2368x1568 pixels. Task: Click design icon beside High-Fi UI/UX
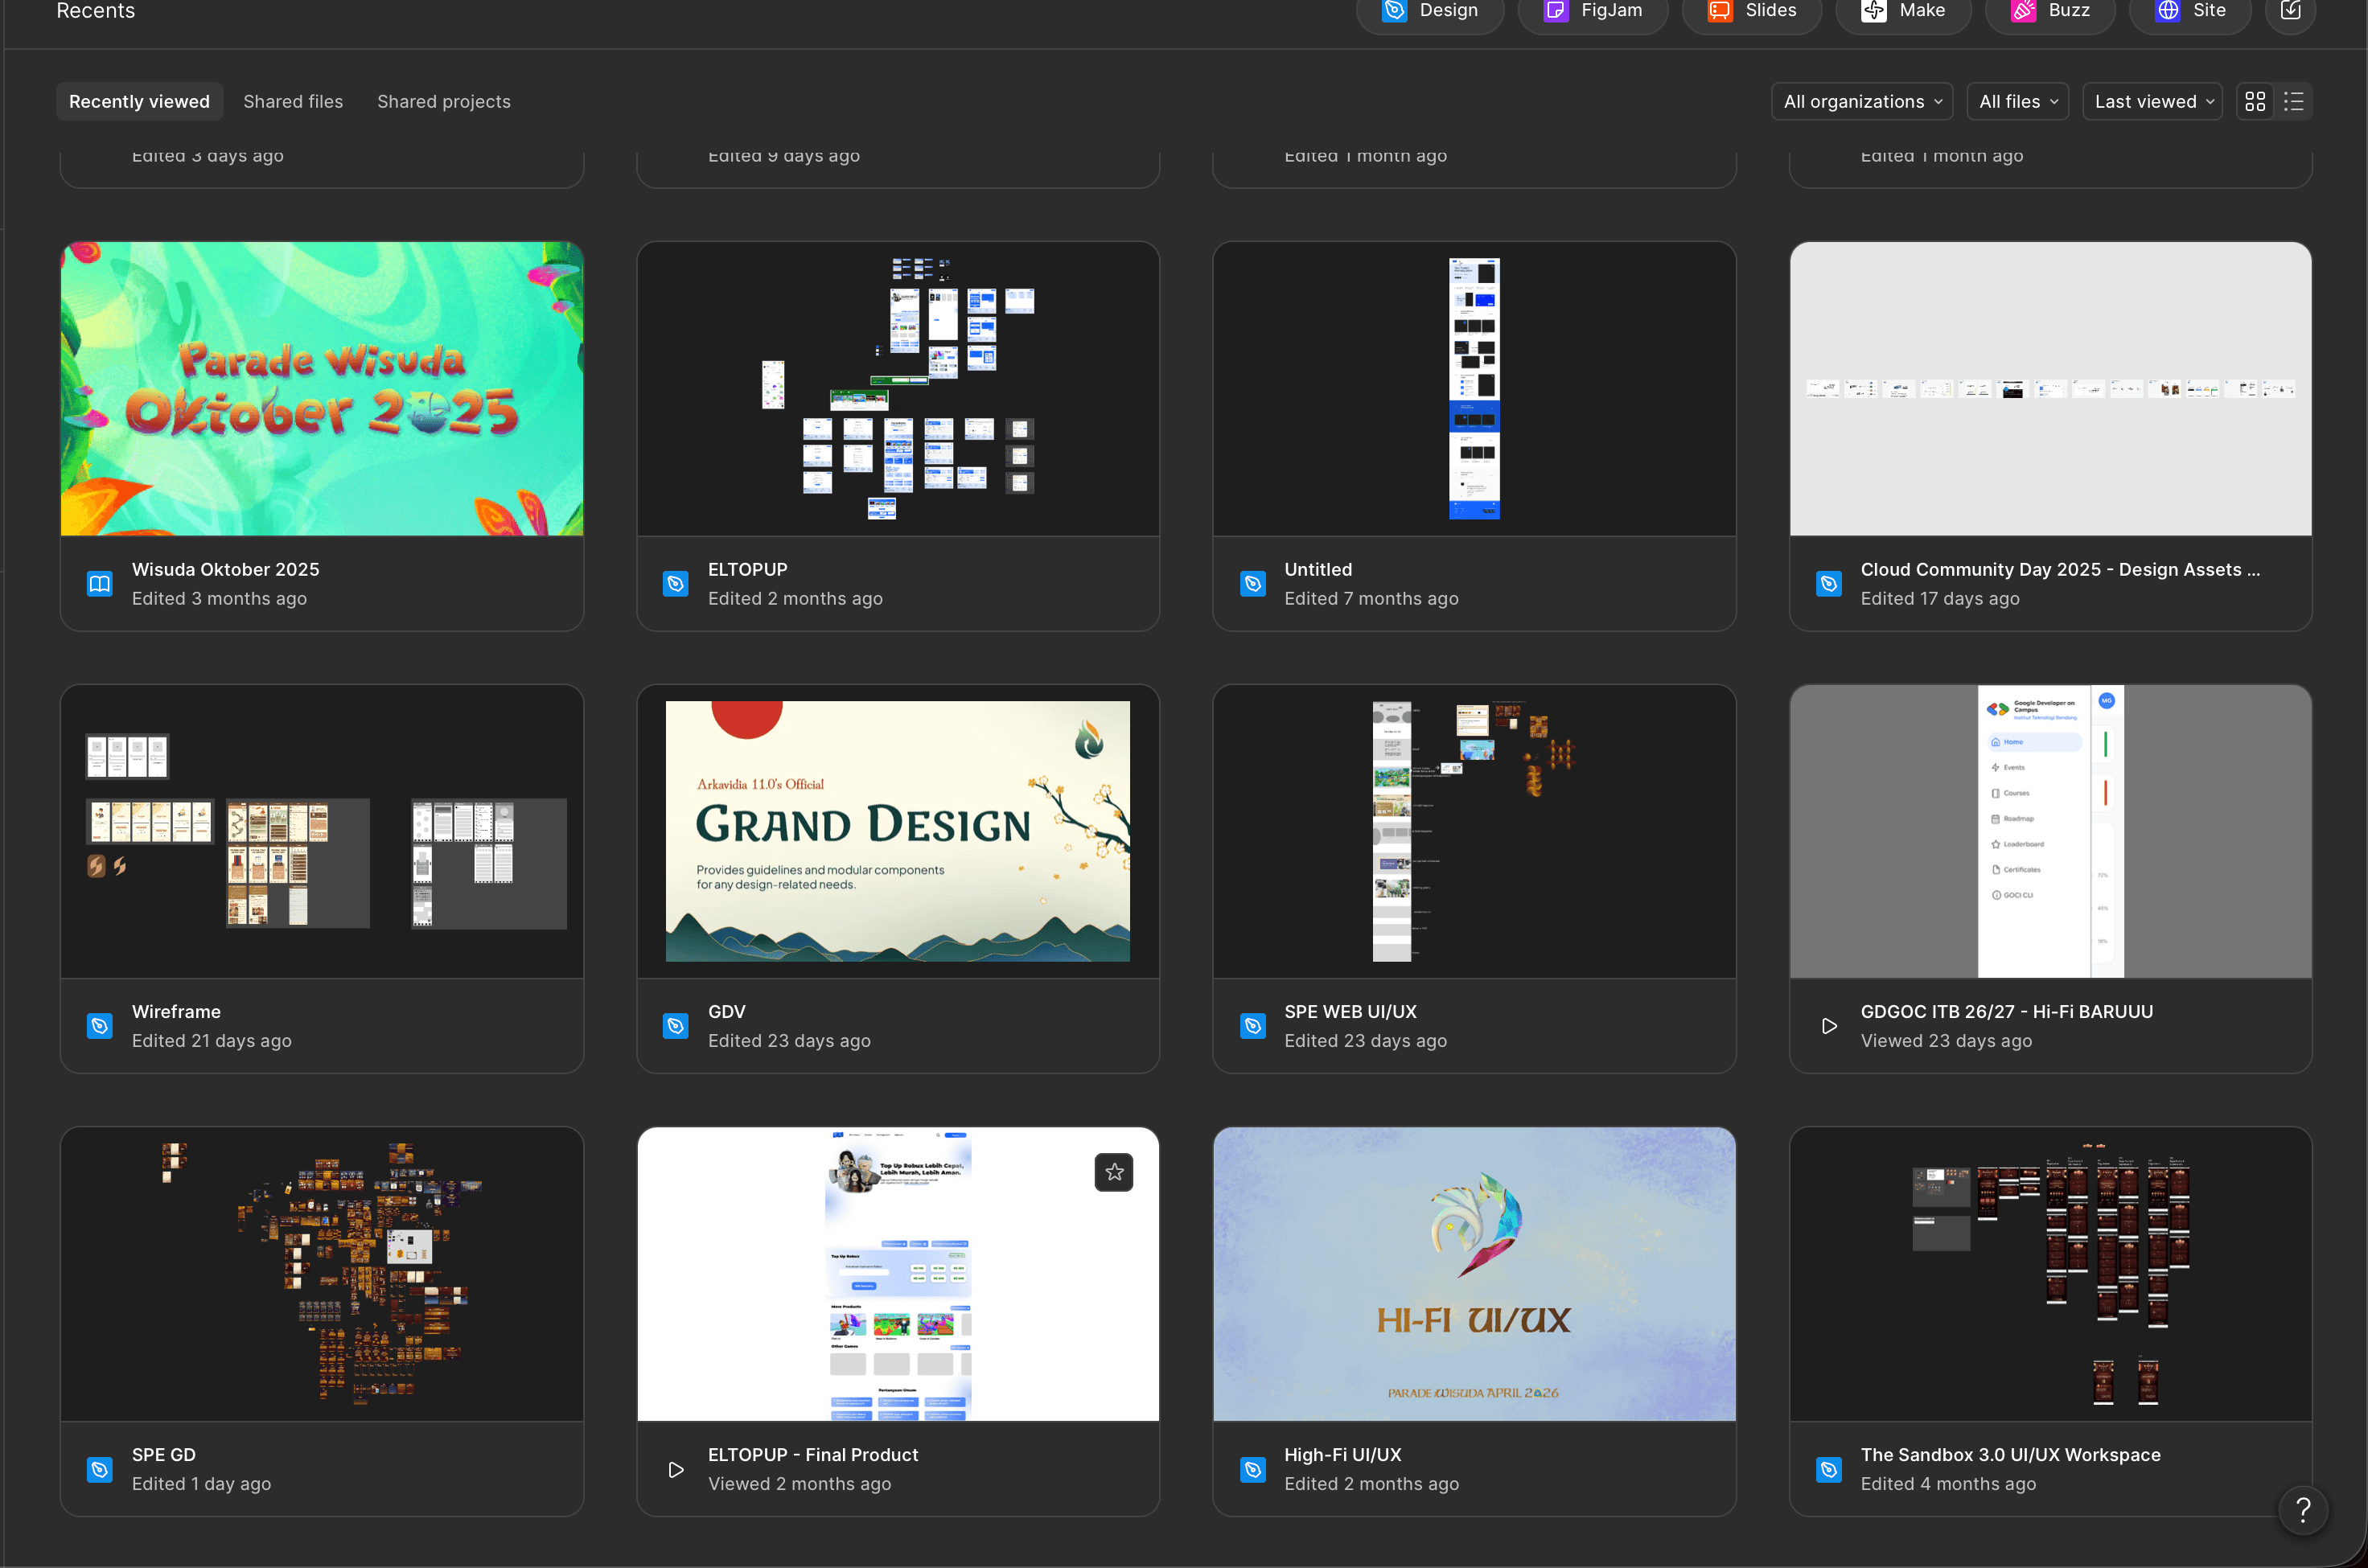tap(1252, 1470)
